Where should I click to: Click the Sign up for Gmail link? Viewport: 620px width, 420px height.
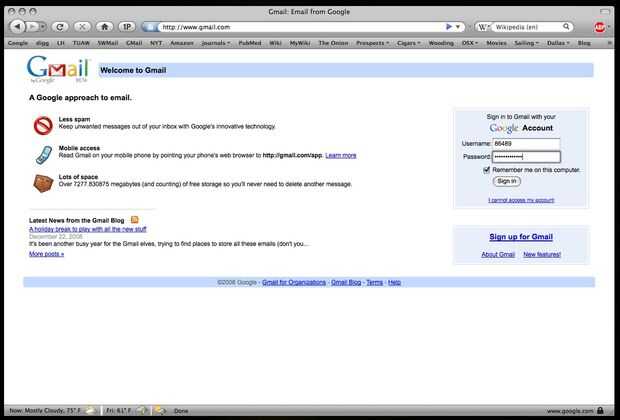click(521, 237)
